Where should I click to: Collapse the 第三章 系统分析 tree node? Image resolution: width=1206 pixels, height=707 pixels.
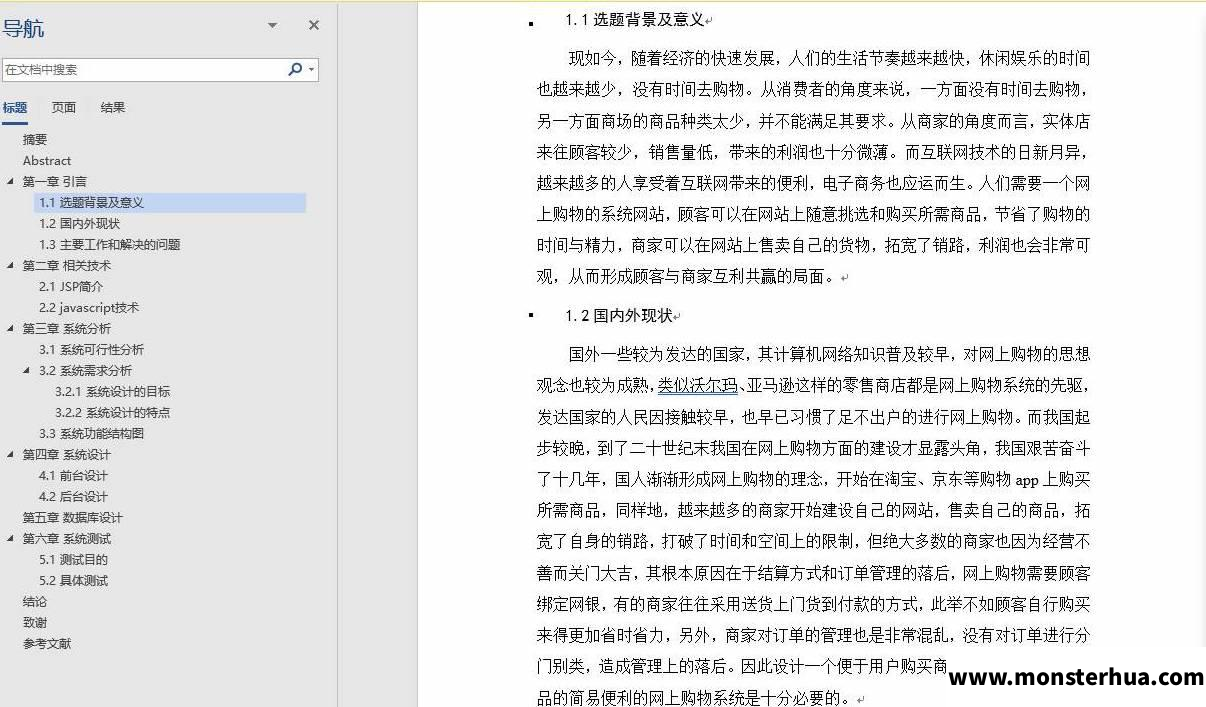11,329
